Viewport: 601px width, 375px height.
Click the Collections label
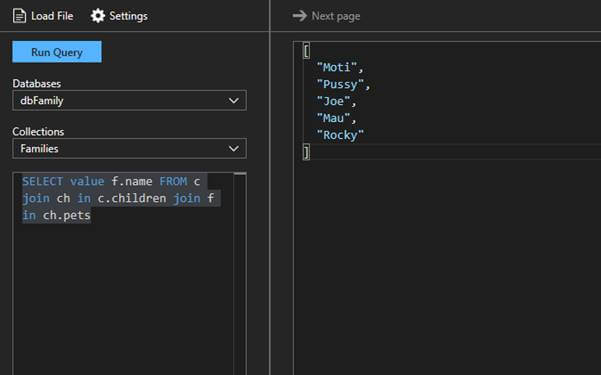(38, 132)
